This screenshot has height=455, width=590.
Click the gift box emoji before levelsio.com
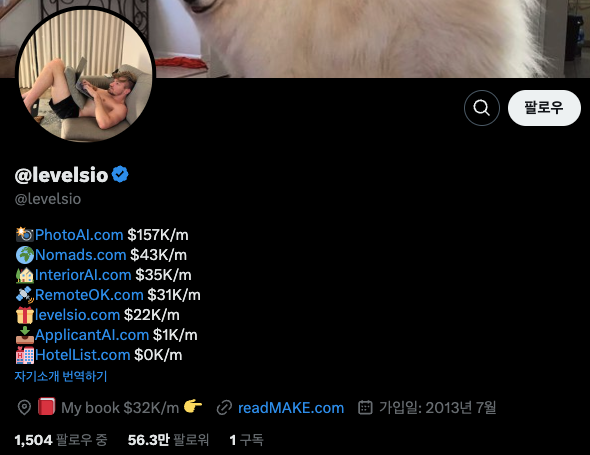click(x=24, y=315)
